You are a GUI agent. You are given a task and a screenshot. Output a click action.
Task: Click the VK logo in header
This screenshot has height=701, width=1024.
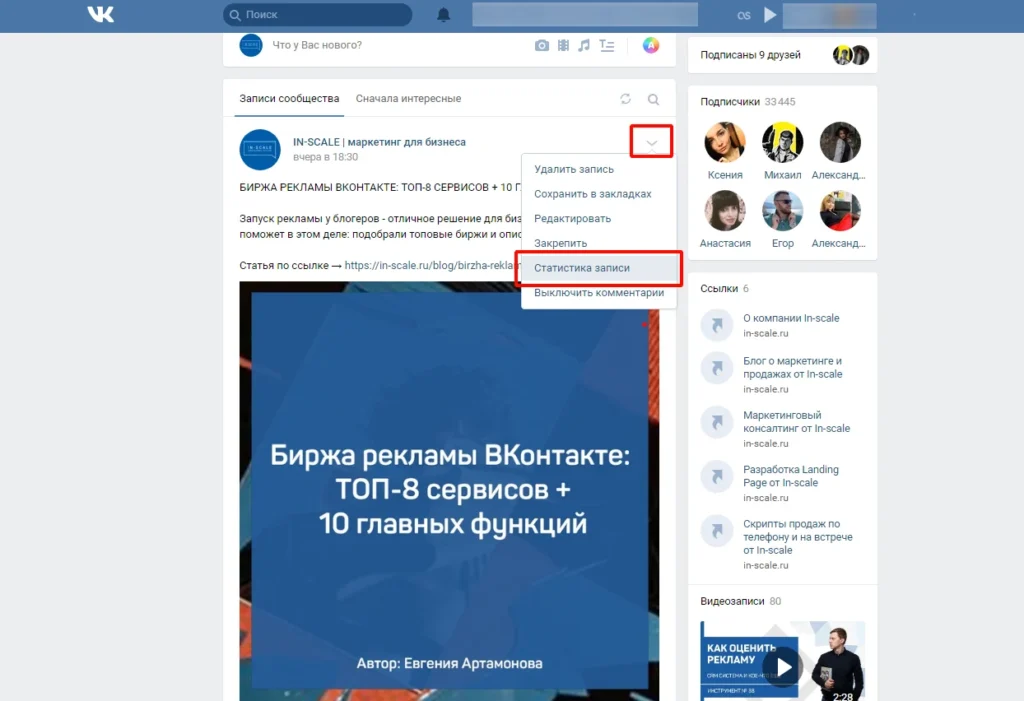click(101, 14)
